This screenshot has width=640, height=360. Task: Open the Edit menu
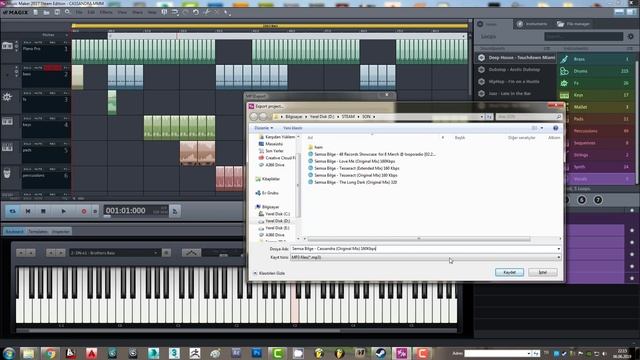click(x=91, y=13)
